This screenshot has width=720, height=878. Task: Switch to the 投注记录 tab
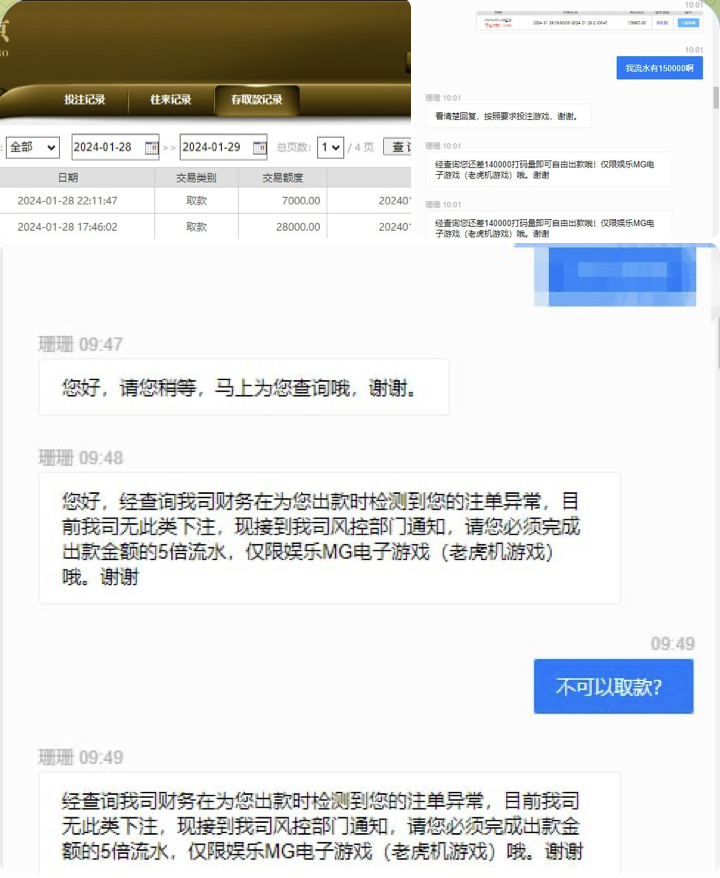pyautogui.click(x=84, y=100)
